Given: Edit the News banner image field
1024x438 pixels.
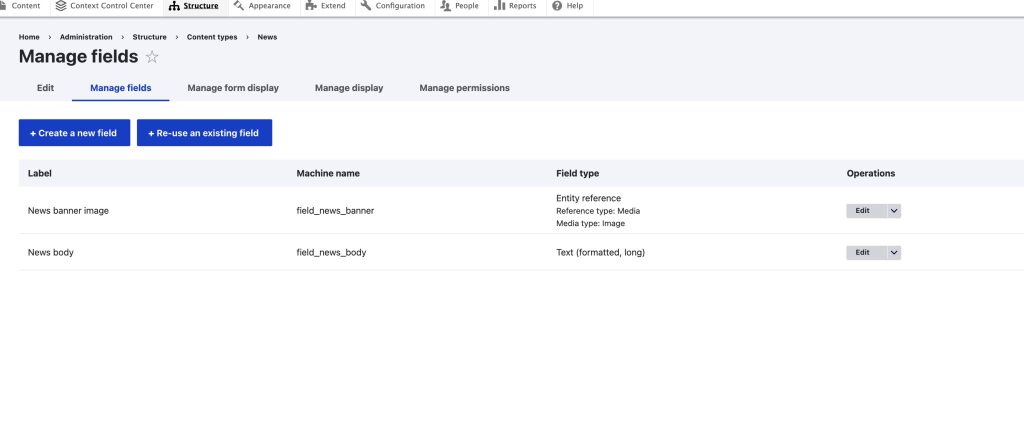Looking at the screenshot, I should pos(862,211).
